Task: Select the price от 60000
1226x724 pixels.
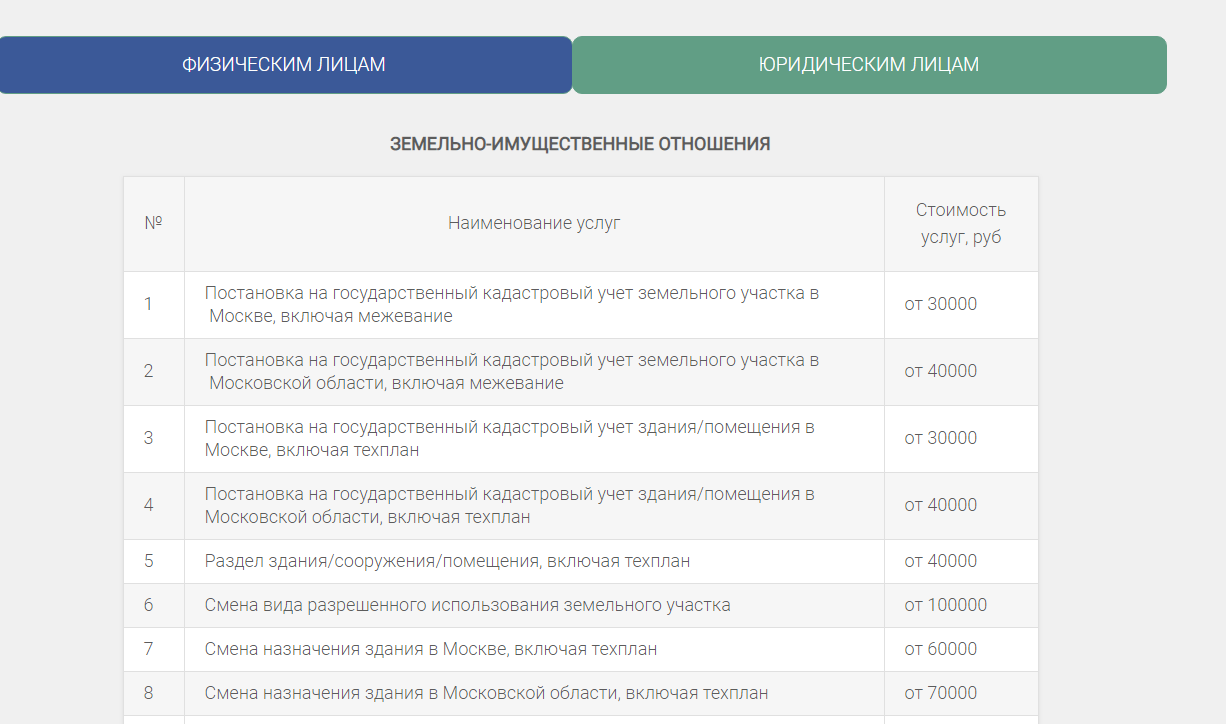Action: click(x=940, y=649)
